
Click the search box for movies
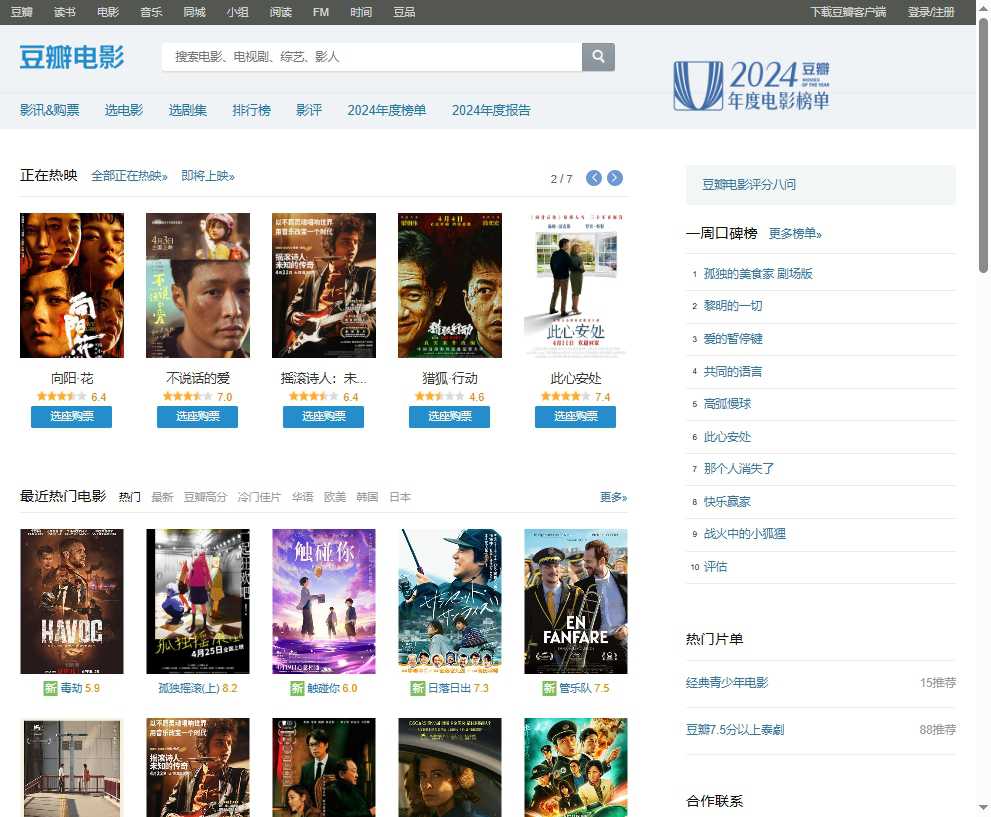(372, 57)
